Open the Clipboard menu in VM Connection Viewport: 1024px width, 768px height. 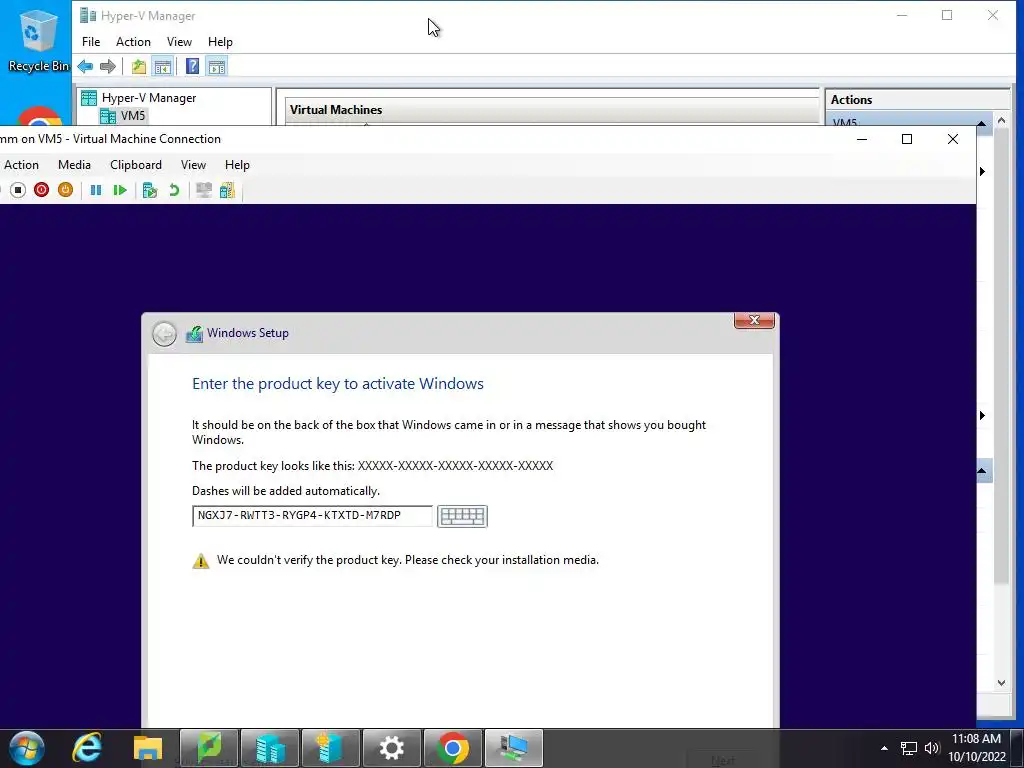(136, 165)
